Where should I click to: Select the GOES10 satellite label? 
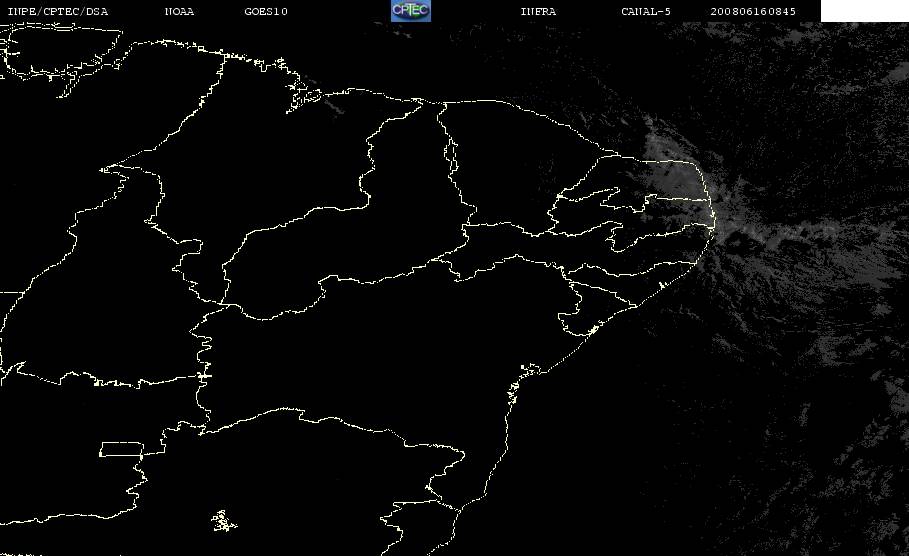[266, 12]
